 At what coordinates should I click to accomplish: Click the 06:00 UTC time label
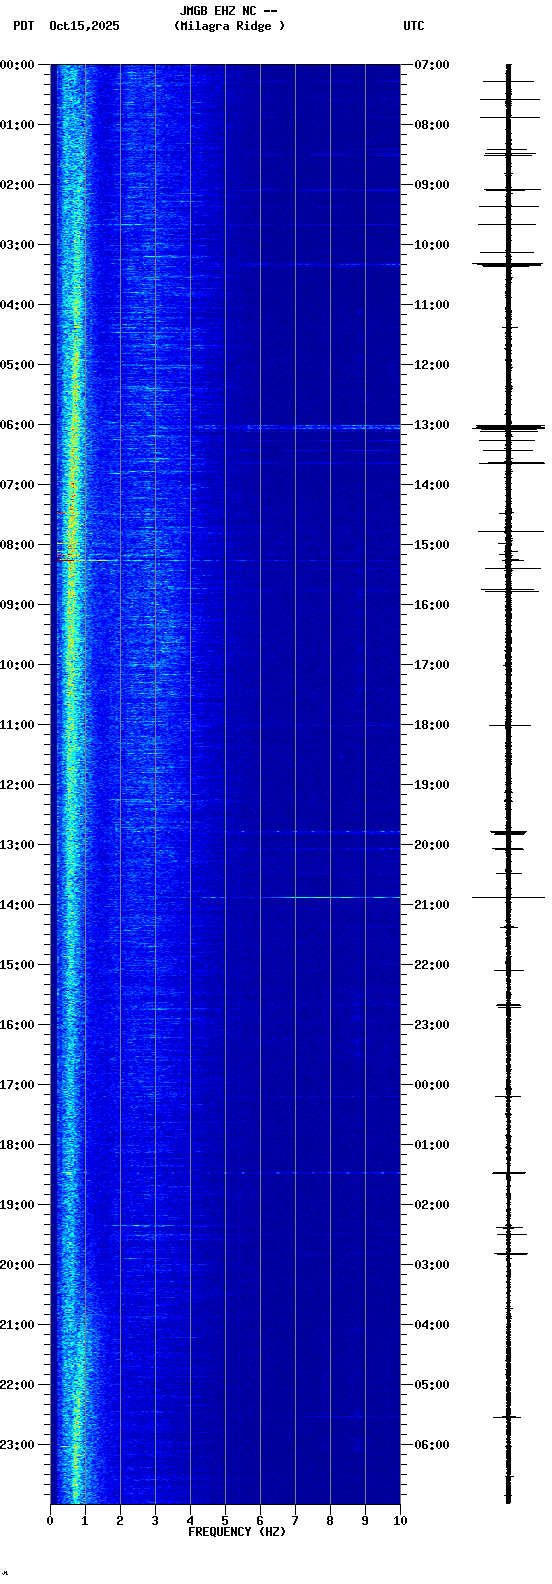tap(432, 1445)
